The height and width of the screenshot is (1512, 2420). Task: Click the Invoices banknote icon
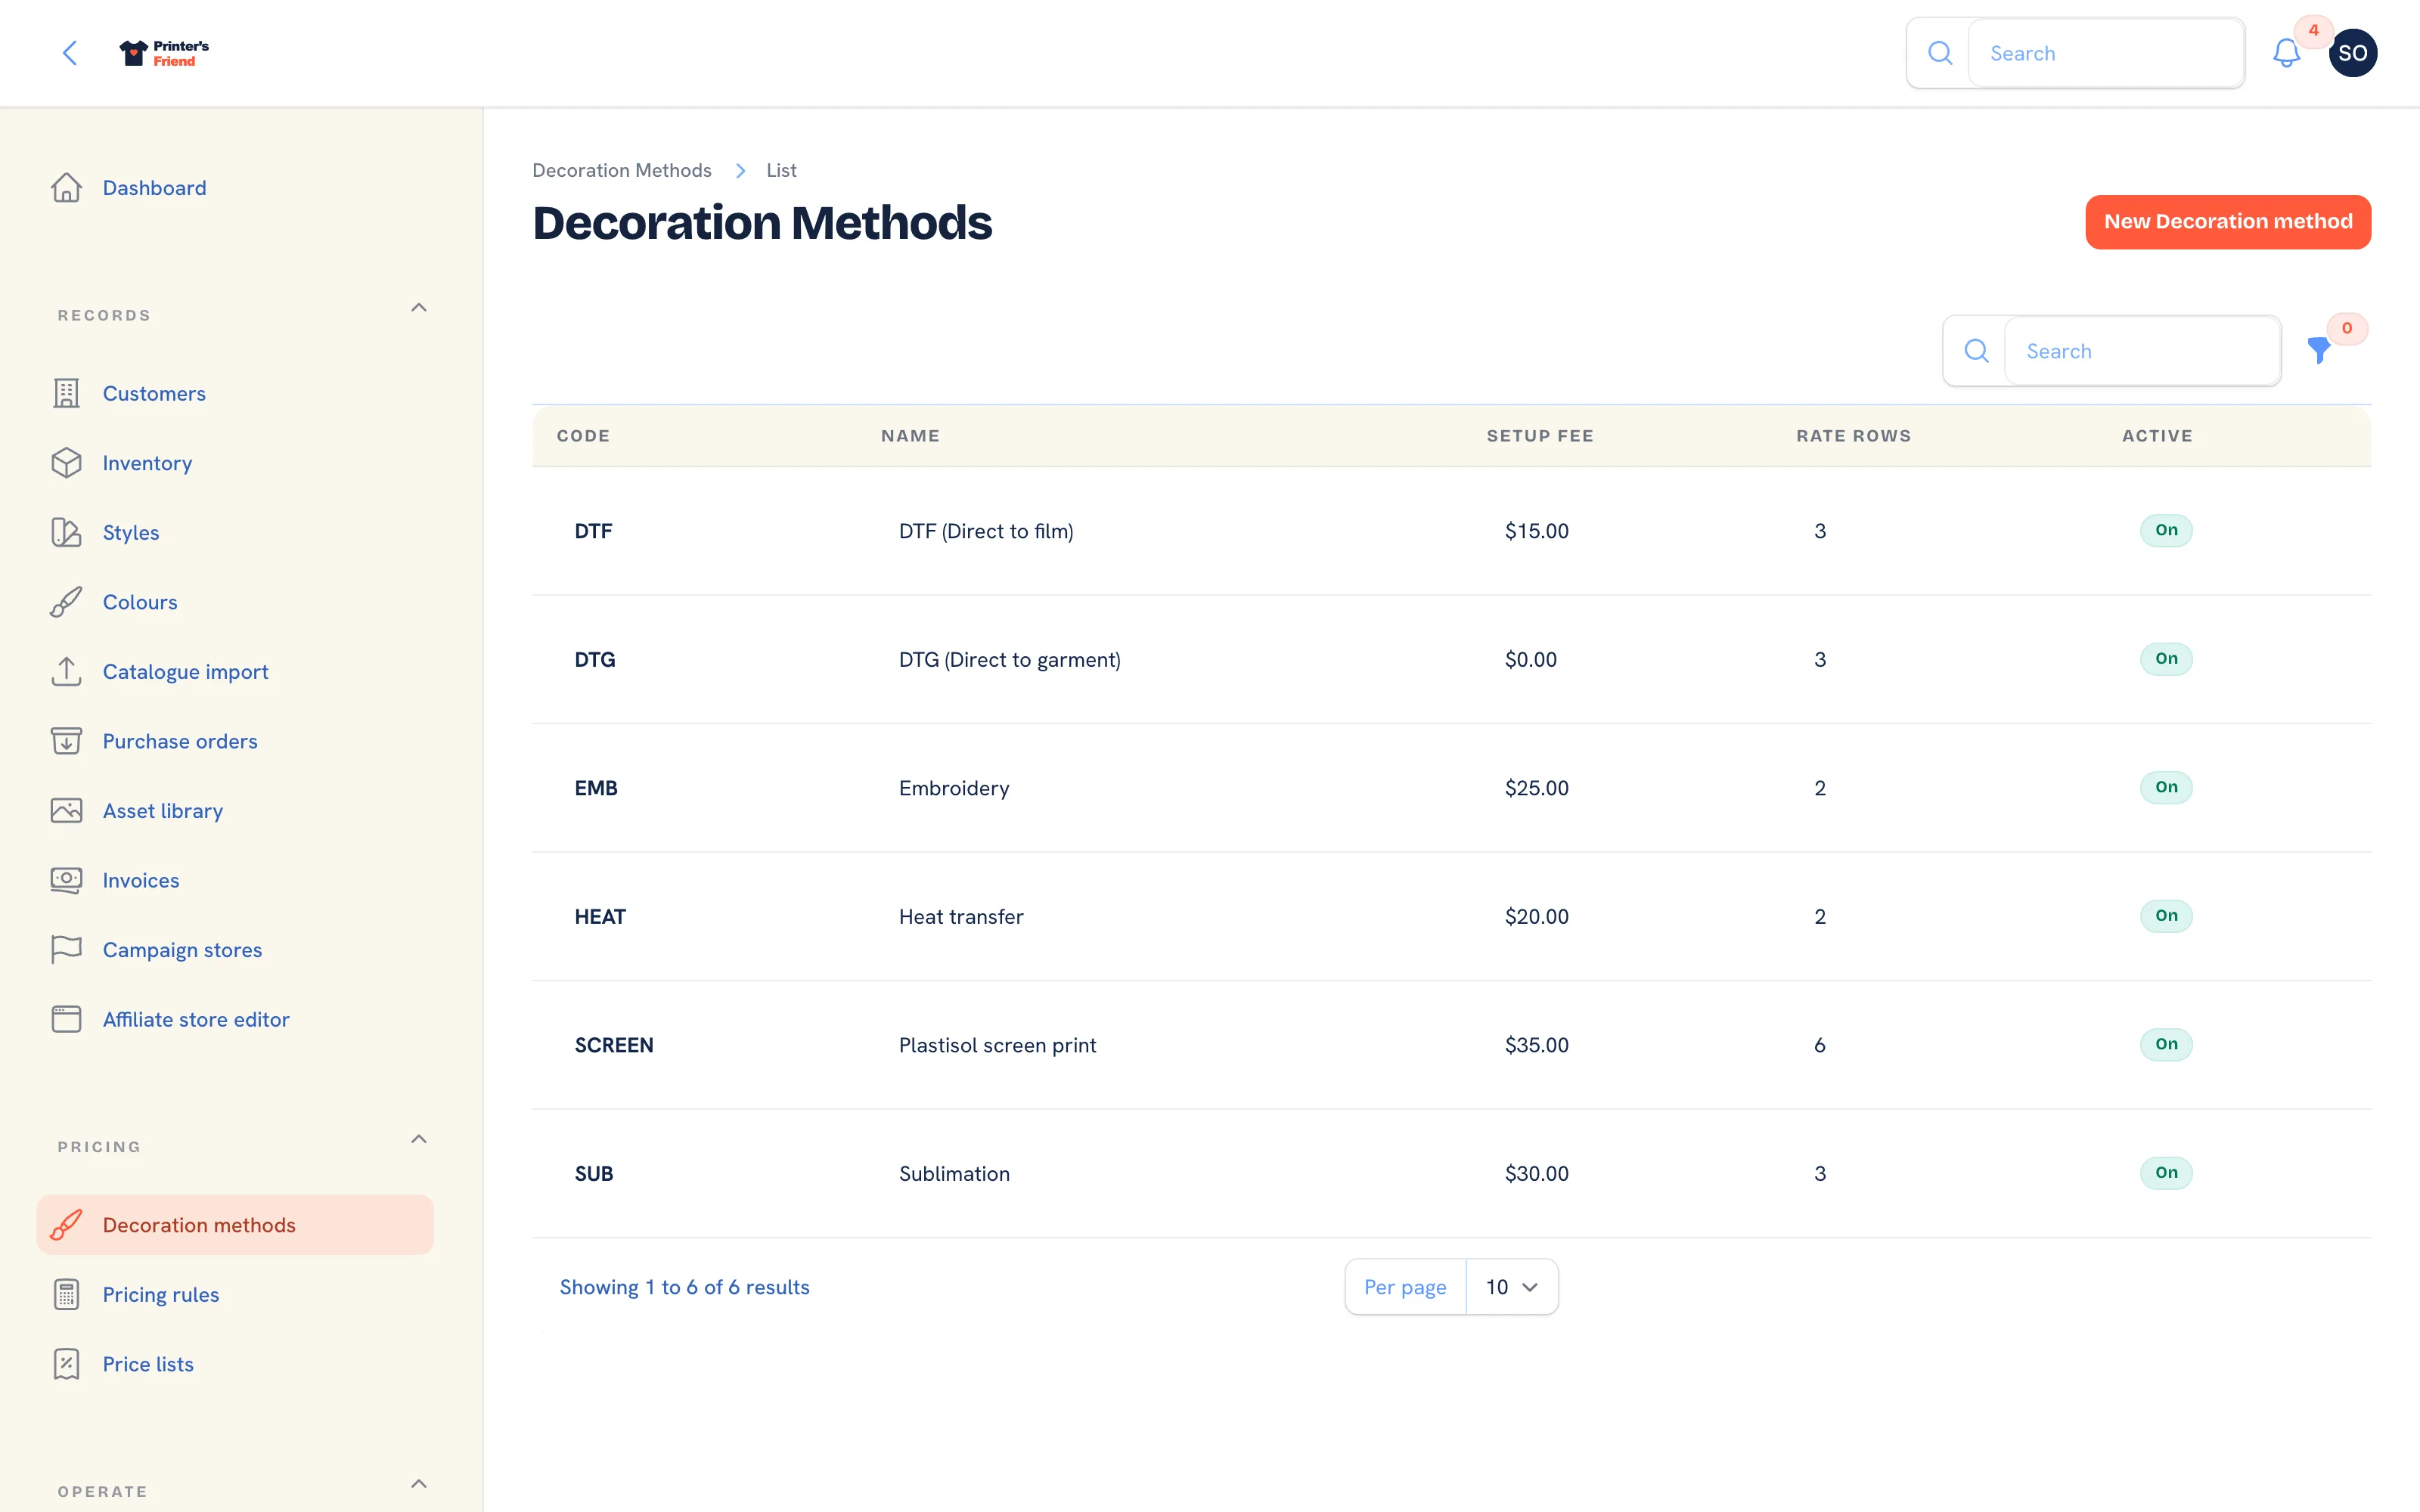click(x=67, y=880)
